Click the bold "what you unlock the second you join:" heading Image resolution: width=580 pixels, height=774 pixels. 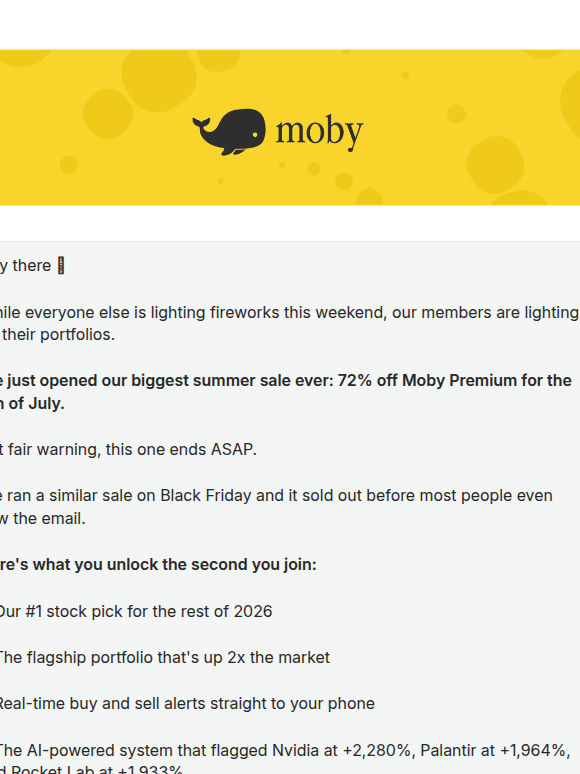tap(175, 565)
